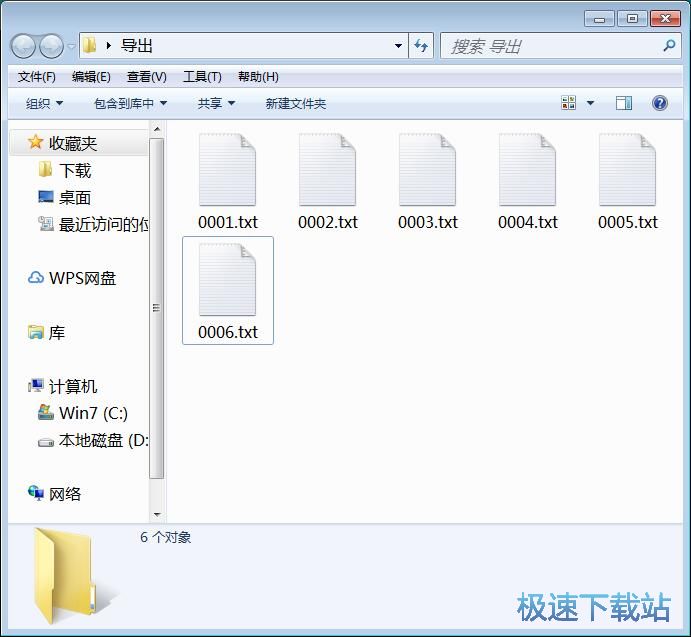Open the recent pages dropdown beside Forward

71,46
